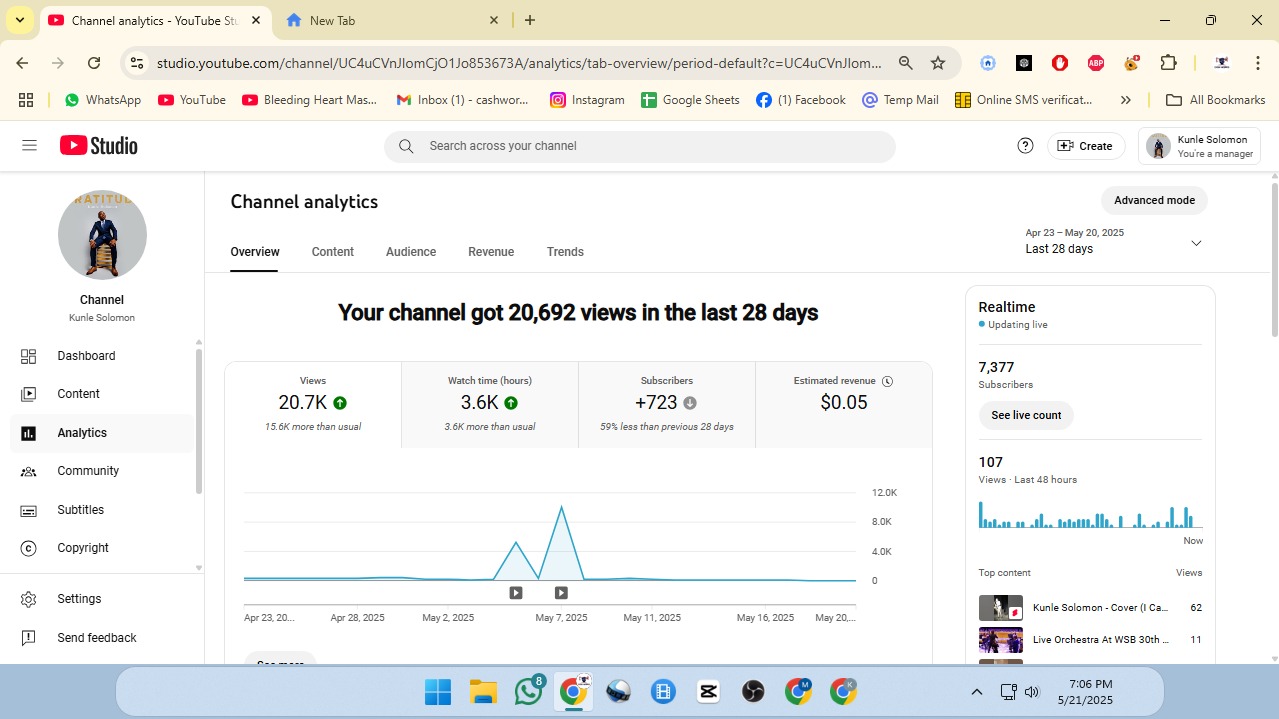Click the See live count button

tap(1026, 415)
